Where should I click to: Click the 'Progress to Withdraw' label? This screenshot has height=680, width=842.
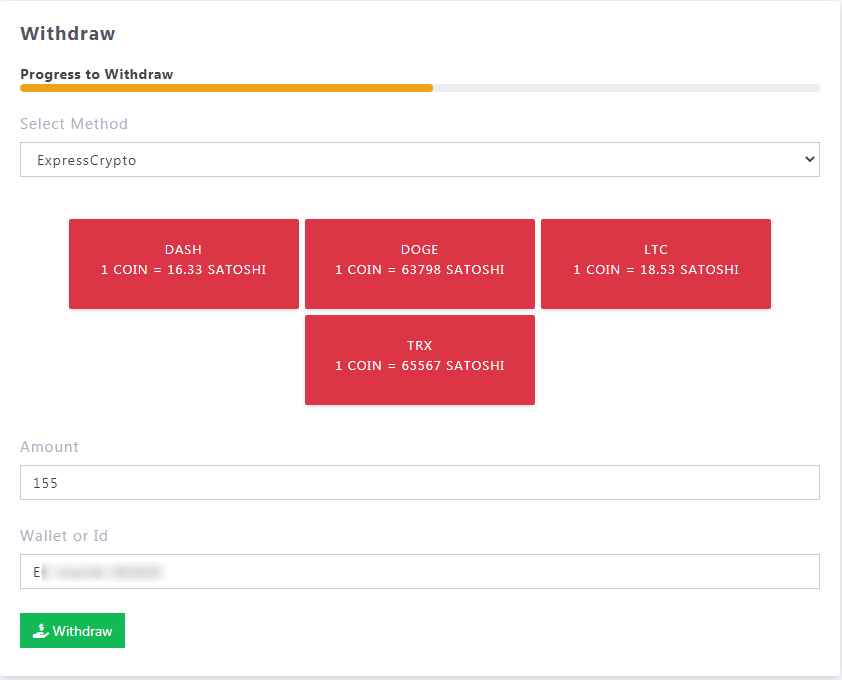coord(97,74)
